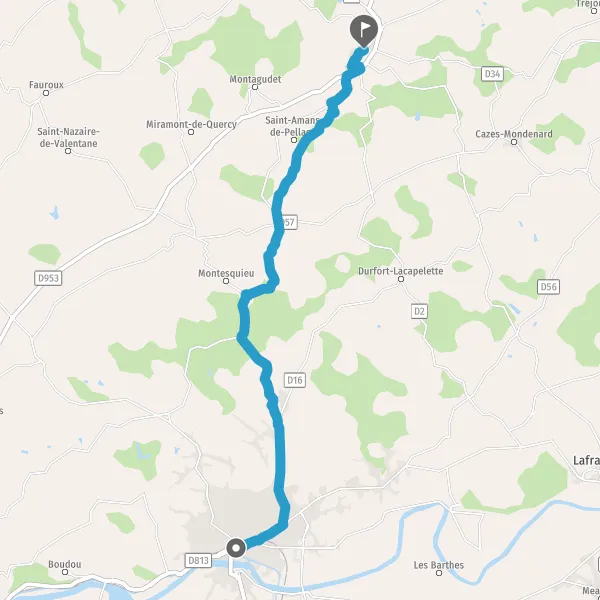
Task: Select the D953 road shield
Action: click(x=48, y=278)
